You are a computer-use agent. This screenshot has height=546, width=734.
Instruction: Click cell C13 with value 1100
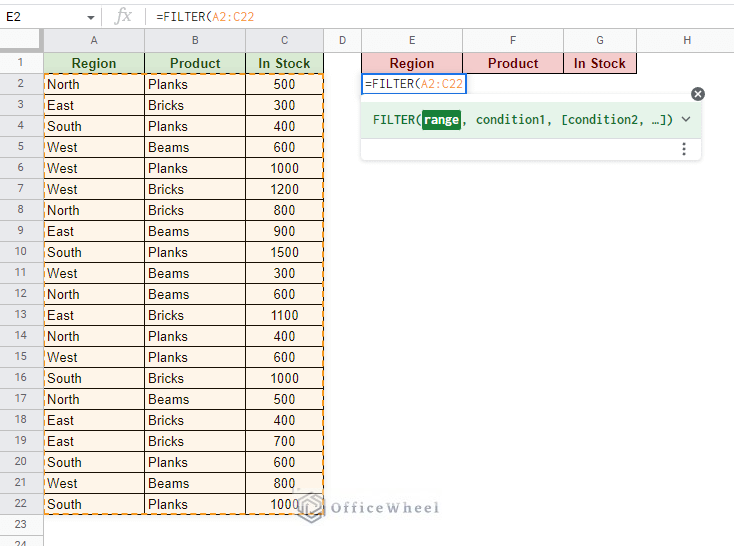(284, 316)
